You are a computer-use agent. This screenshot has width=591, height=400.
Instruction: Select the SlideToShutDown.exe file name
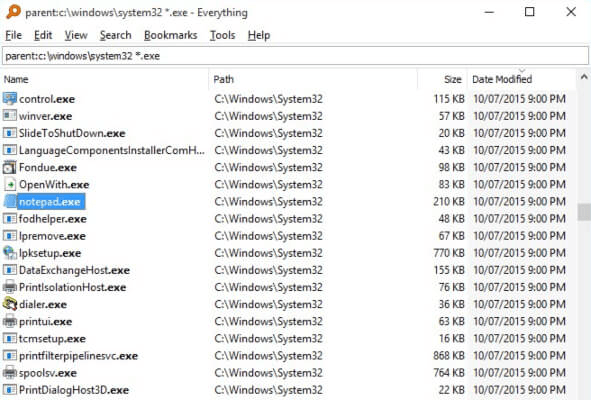coord(72,133)
